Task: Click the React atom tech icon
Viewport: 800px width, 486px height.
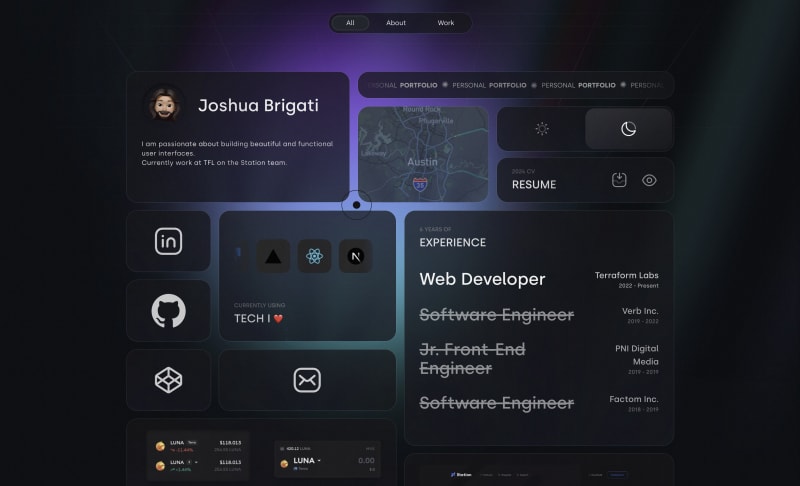Action: (314, 257)
